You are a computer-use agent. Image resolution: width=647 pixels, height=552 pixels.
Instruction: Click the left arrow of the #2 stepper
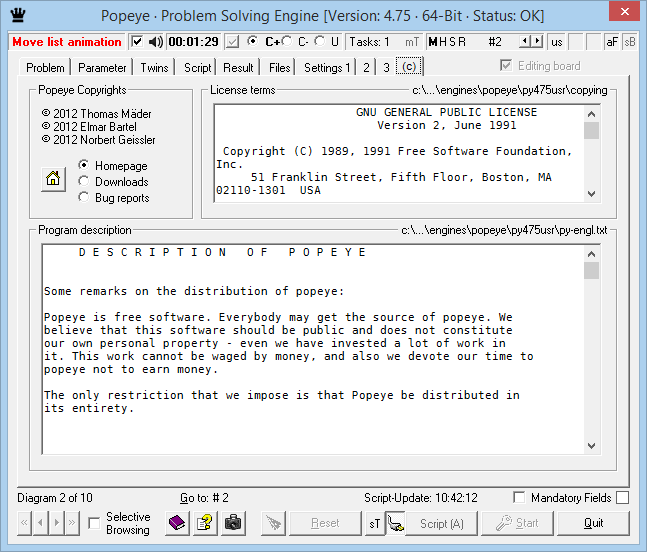[524, 41]
